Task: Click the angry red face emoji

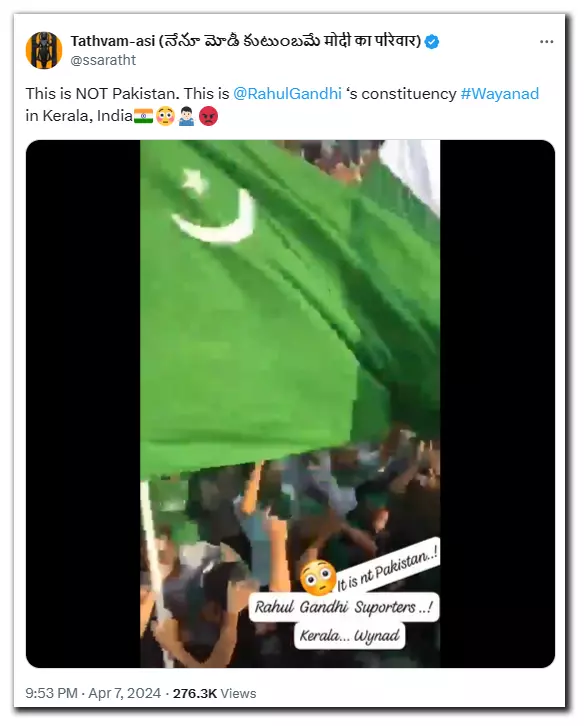Action: coord(208,116)
